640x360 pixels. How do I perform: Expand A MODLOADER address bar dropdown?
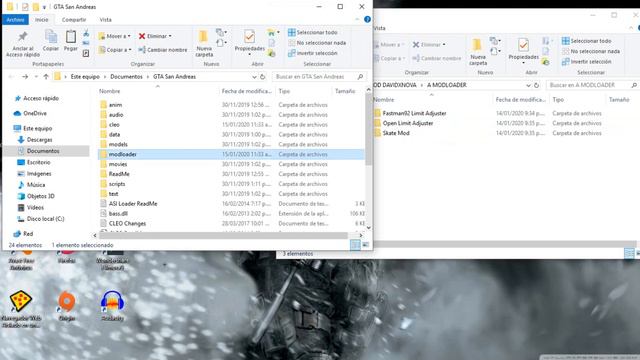(x=528, y=85)
